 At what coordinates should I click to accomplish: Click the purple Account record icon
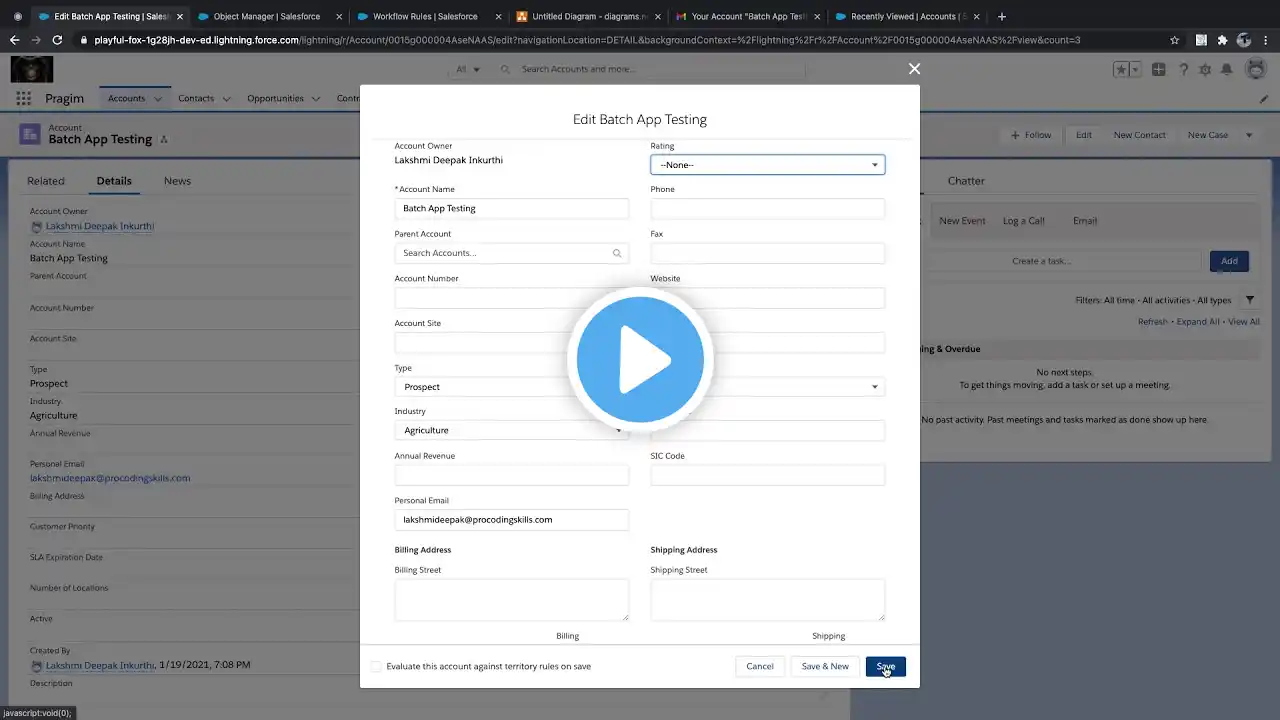(30, 134)
